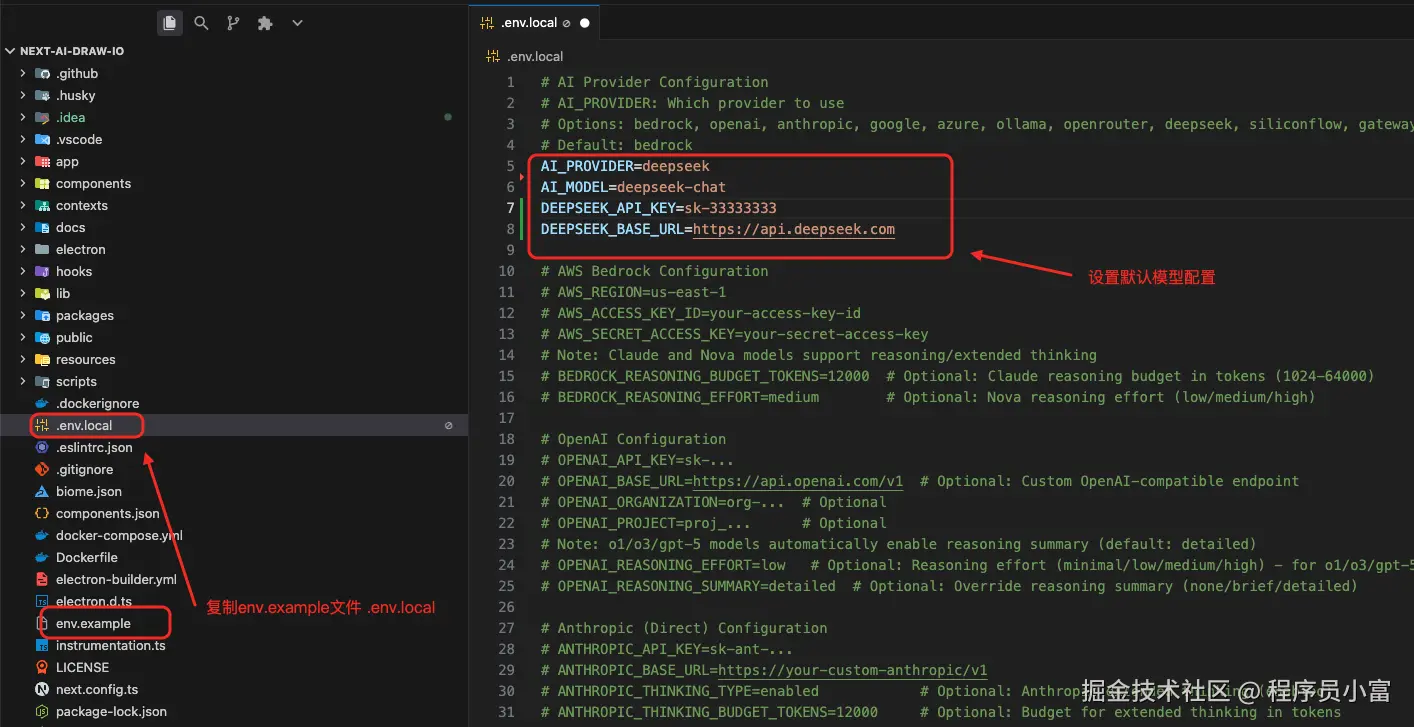Open the Explorer view icon
This screenshot has width=1414, height=727.
click(170, 22)
